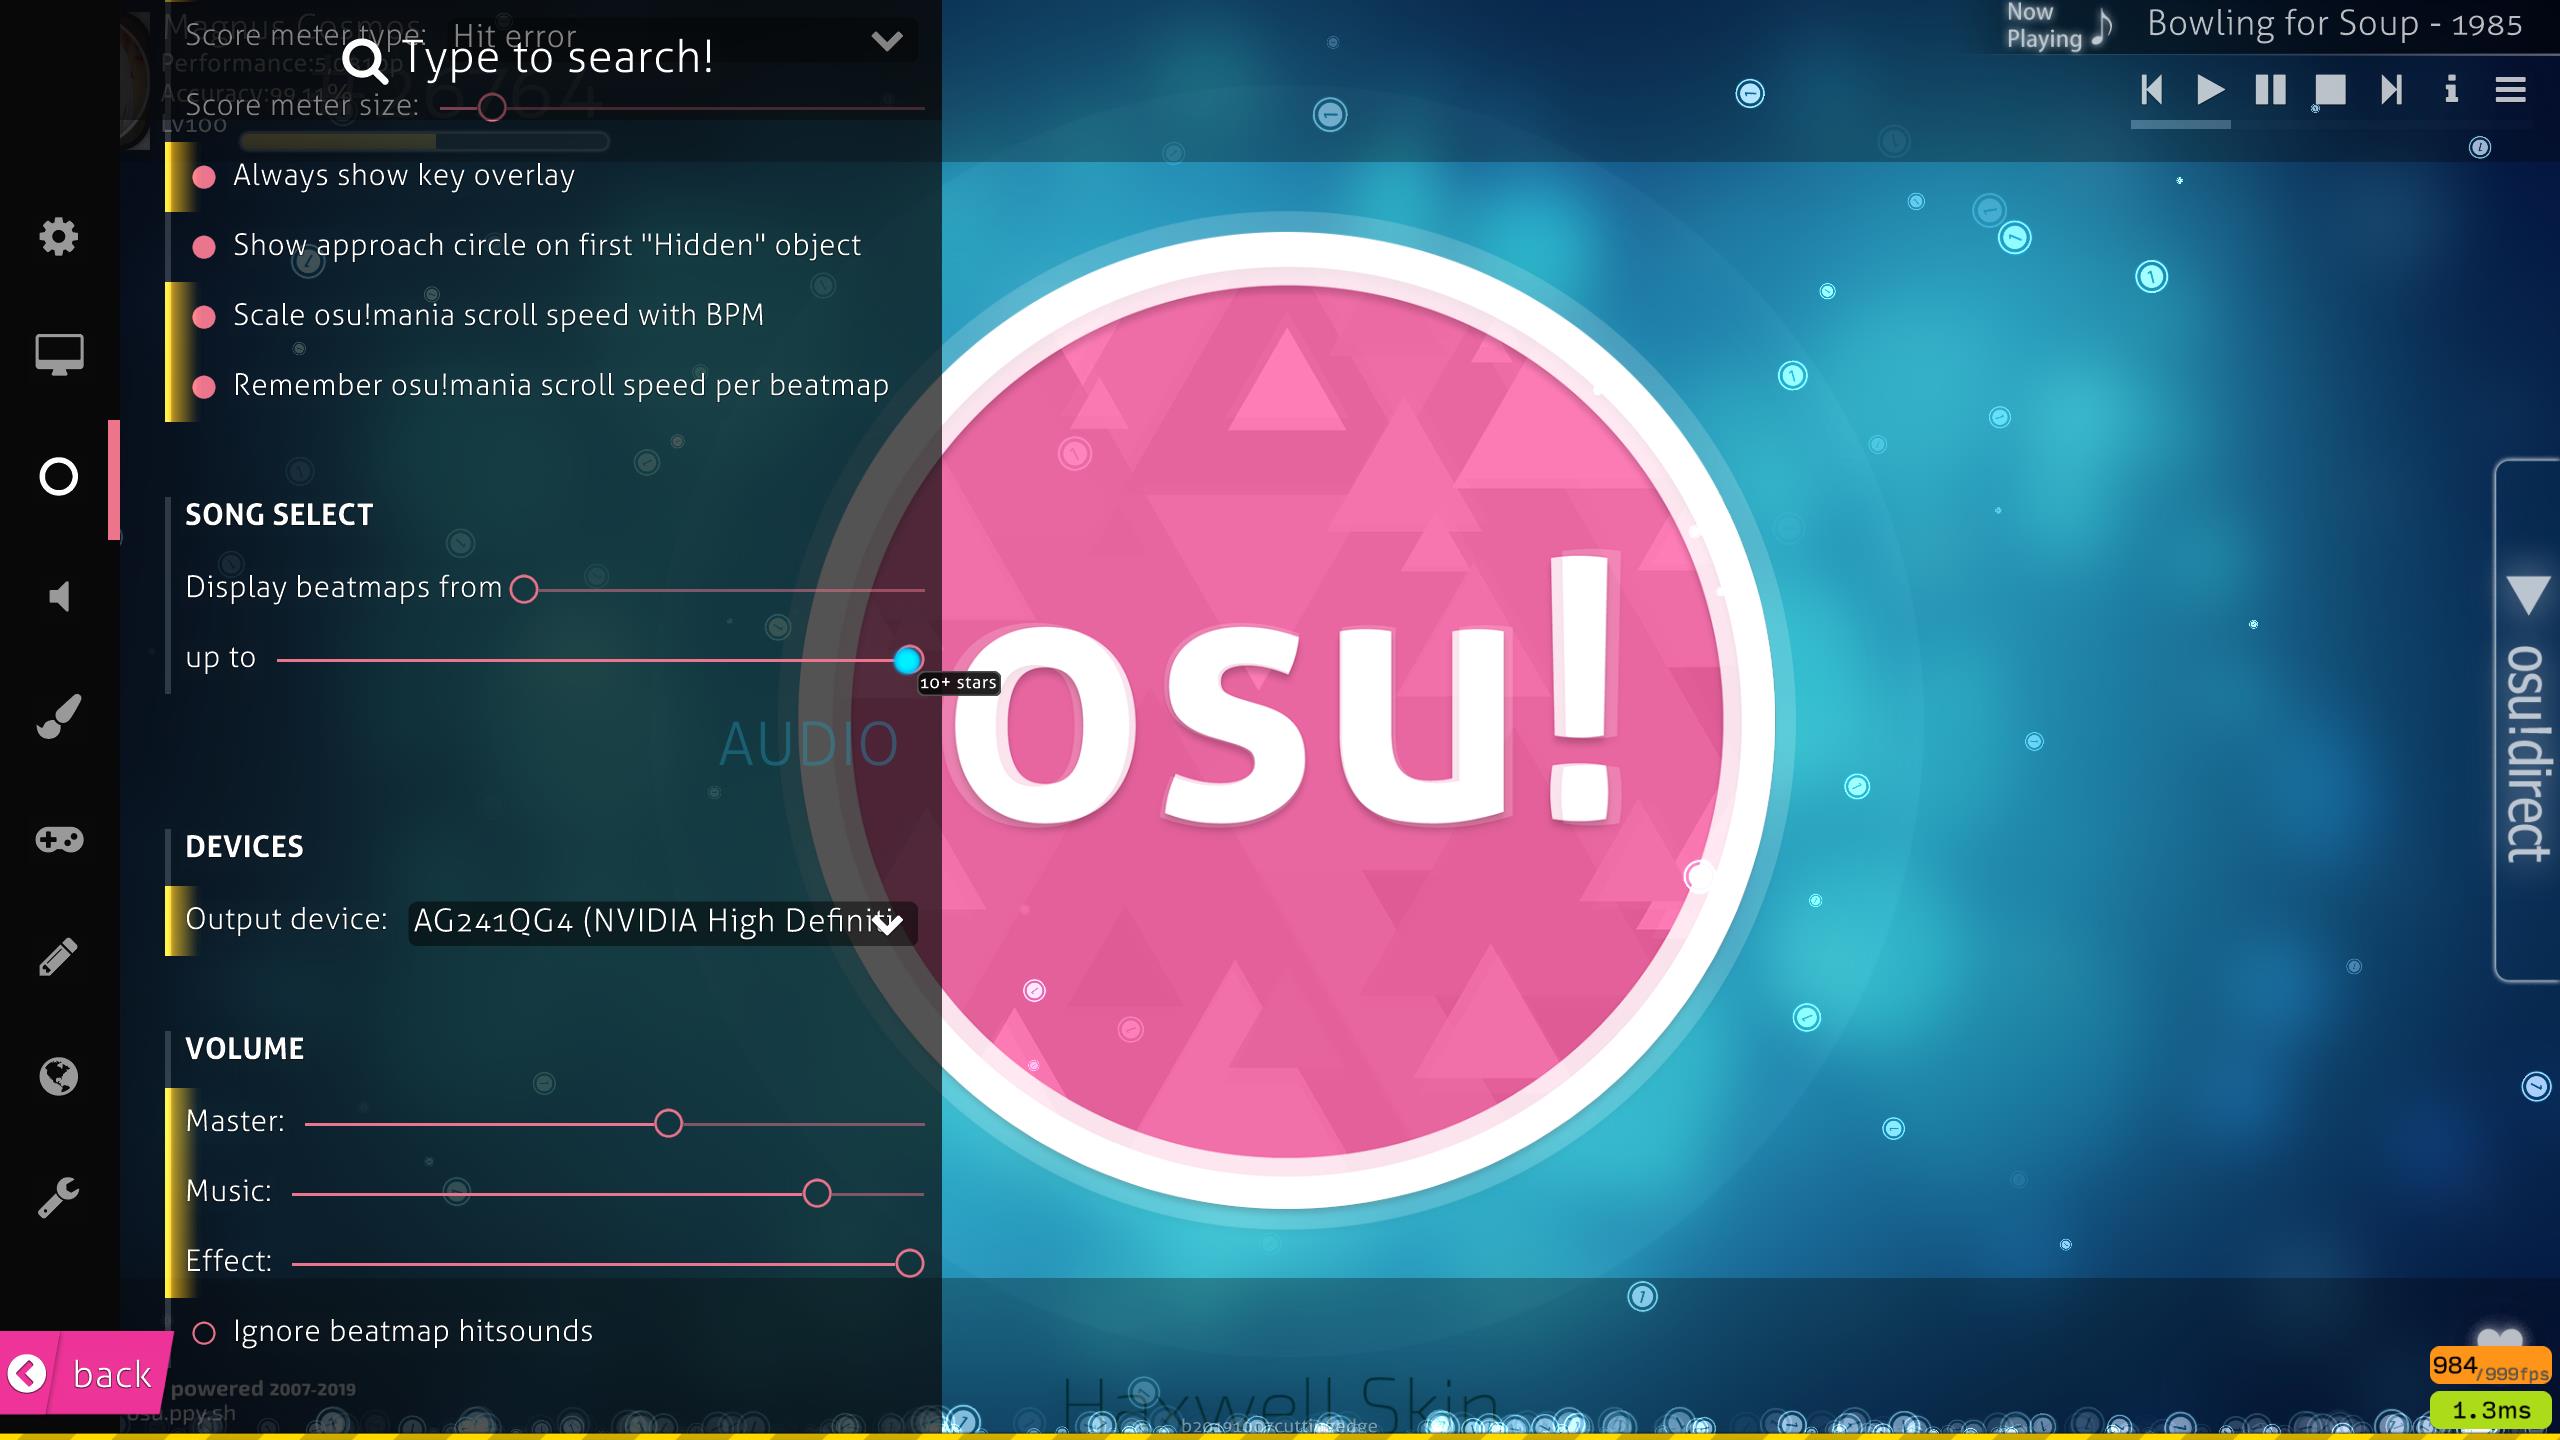Skip to previous track
The image size is (2560, 1440).
2152,90
